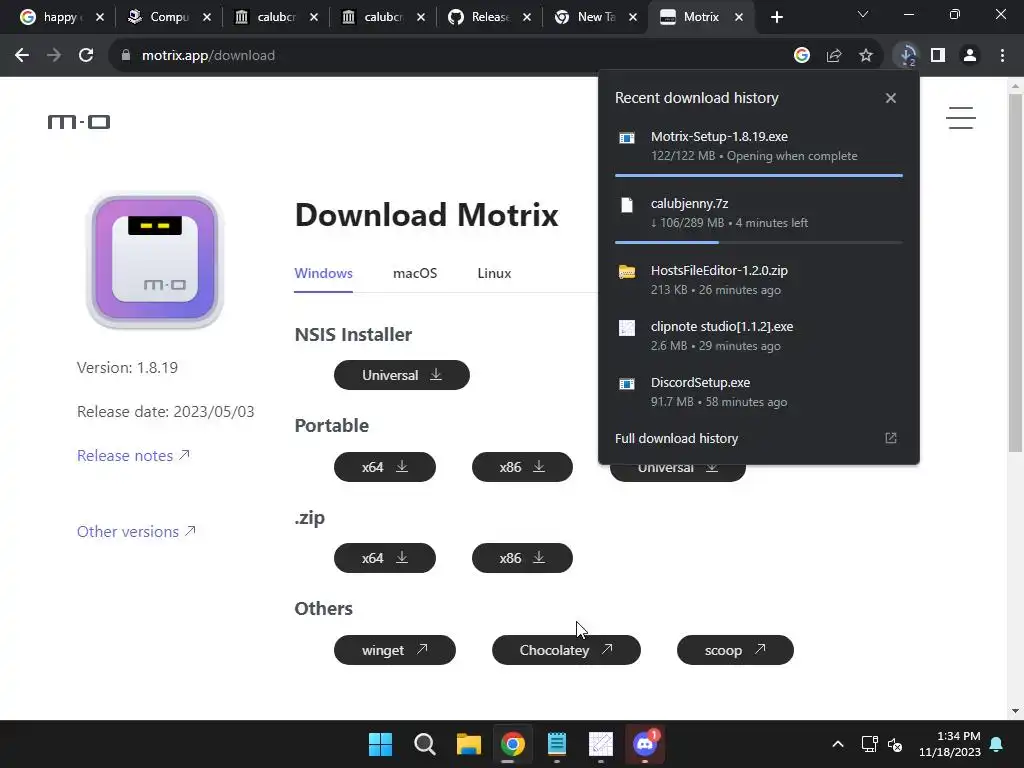Open a new browser tab
The image size is (1024, 768).
coord(776,17)
